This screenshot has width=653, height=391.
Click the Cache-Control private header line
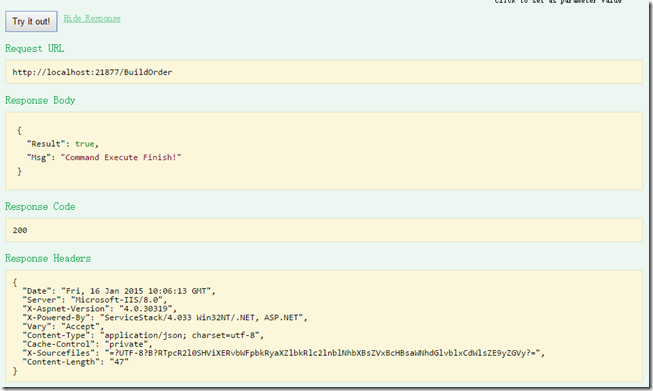pos(87,344)
